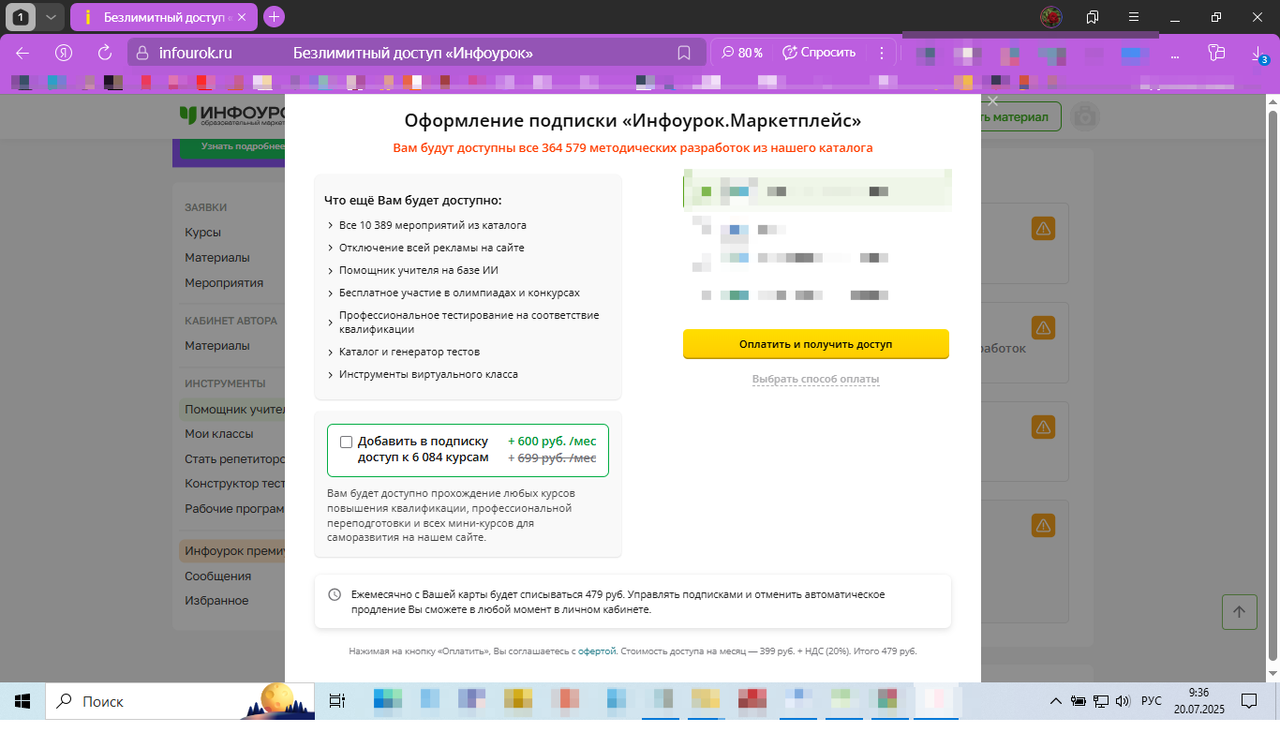Open the browser sidebar panel icon
This screenshot has width=1280, height=736.
point(1216,53)
